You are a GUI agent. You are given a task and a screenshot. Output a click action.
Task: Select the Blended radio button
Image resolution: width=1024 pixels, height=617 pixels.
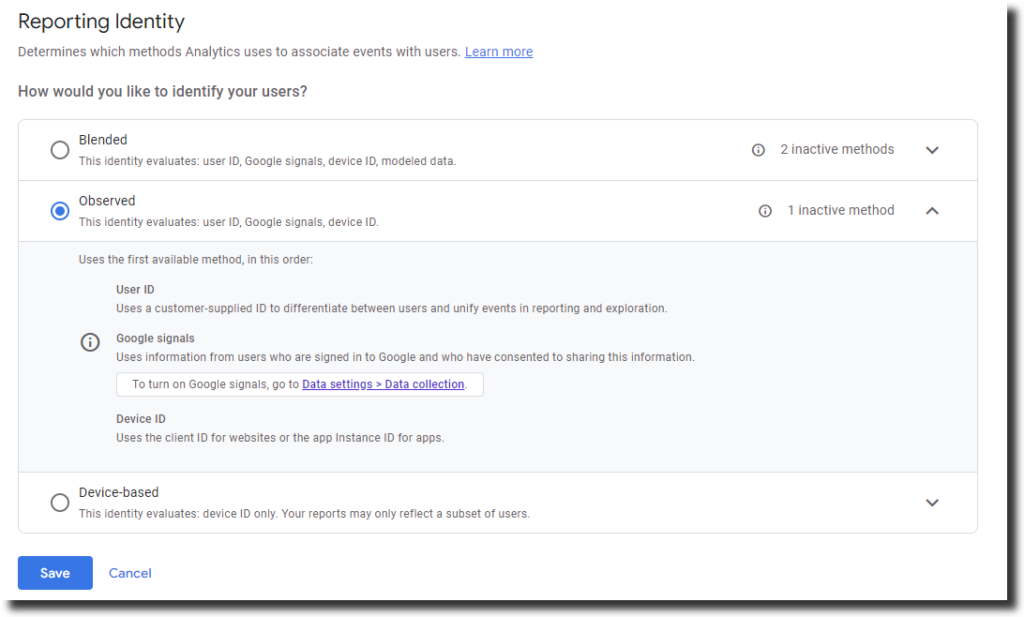click(60, 150)
